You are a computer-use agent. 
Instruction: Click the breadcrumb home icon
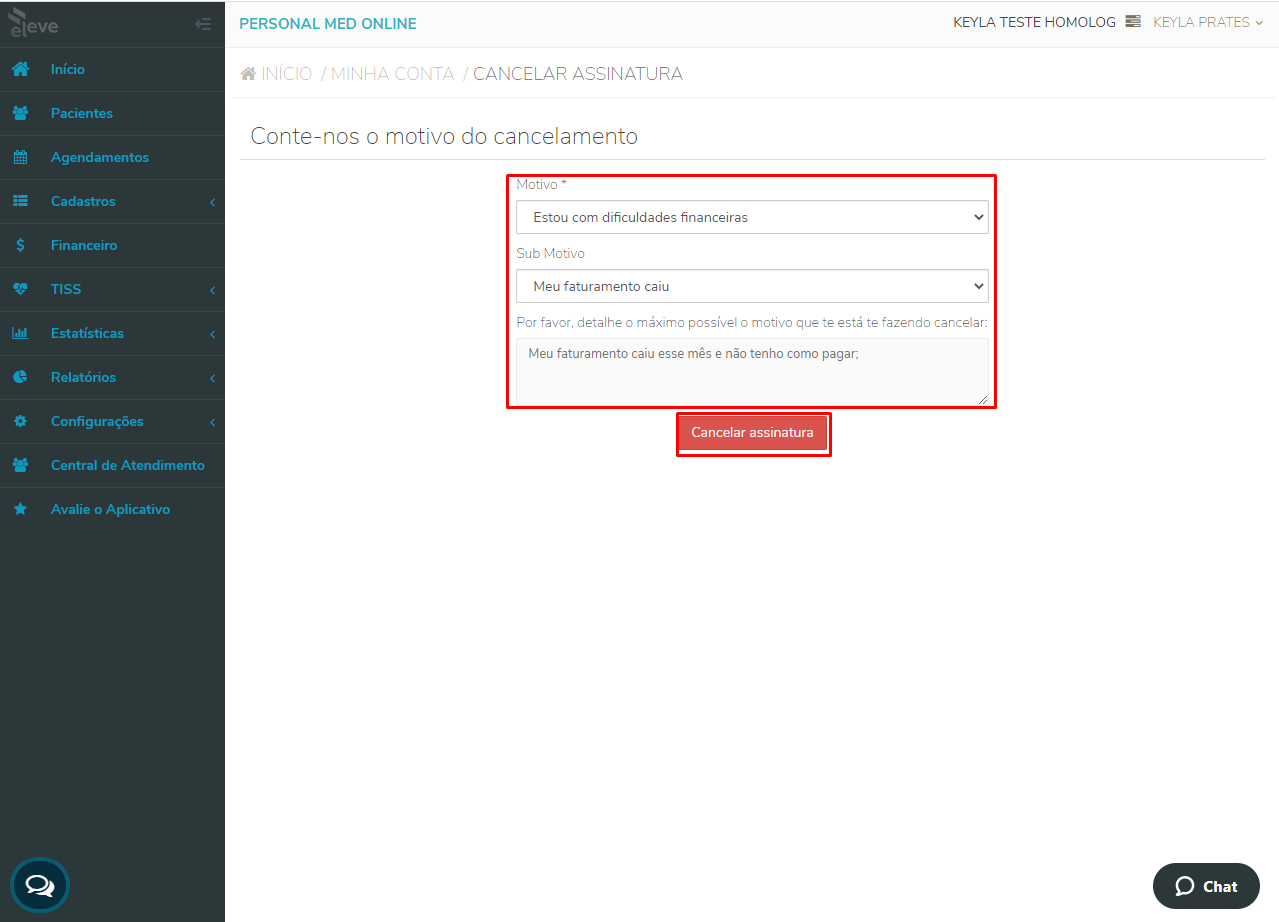coord(248,74)
